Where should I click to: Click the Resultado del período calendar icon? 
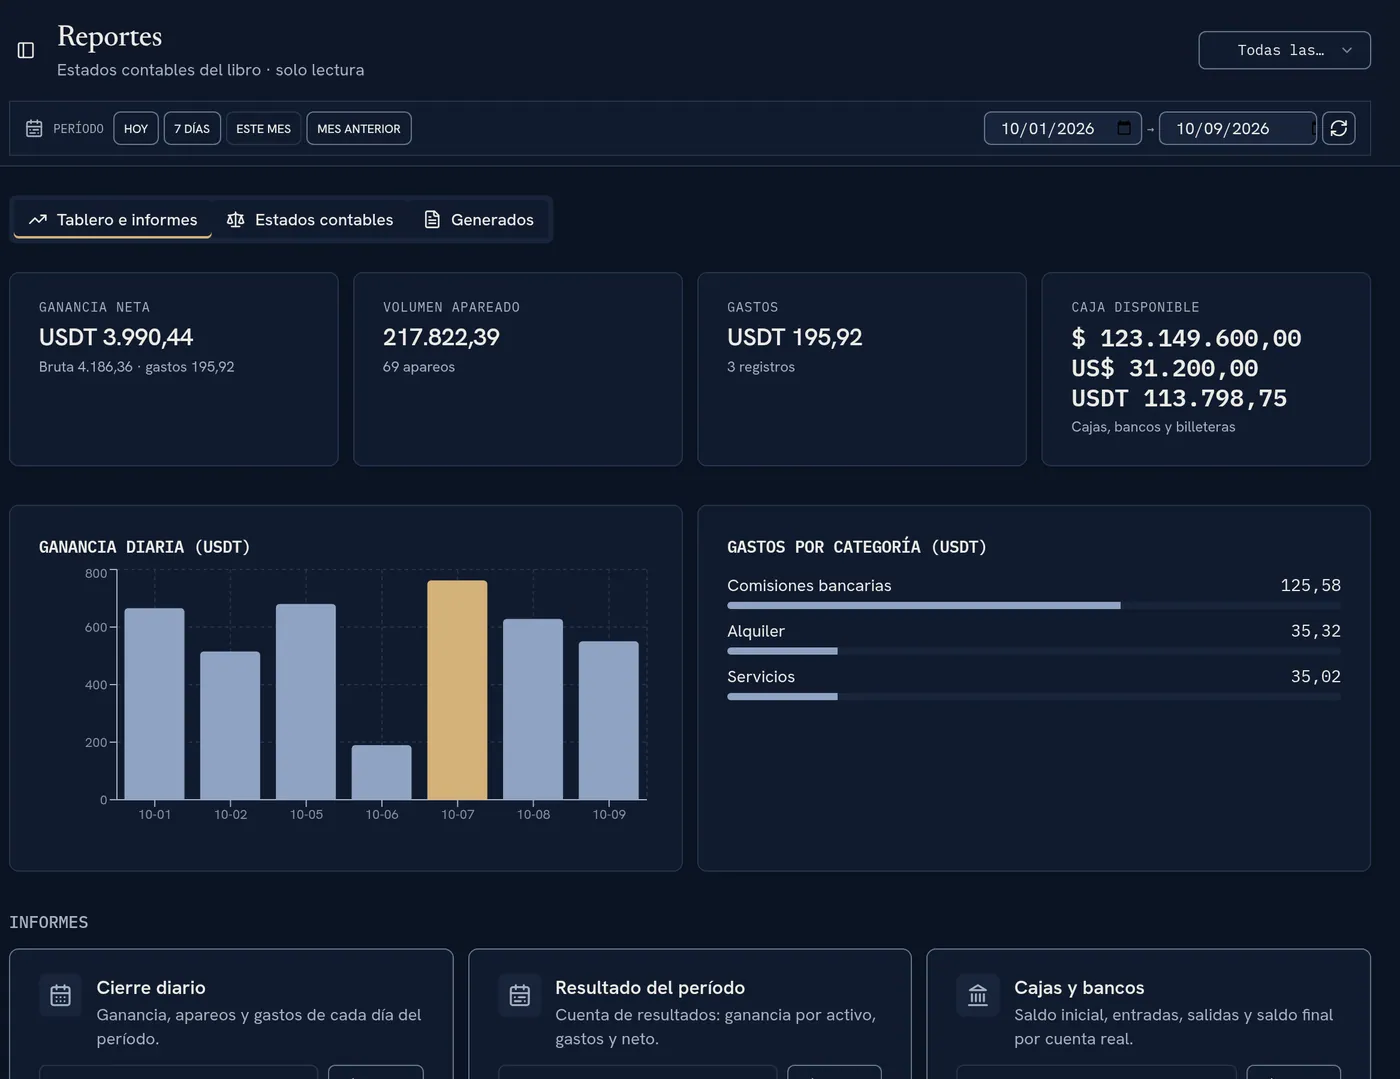(x=519, y=995)
